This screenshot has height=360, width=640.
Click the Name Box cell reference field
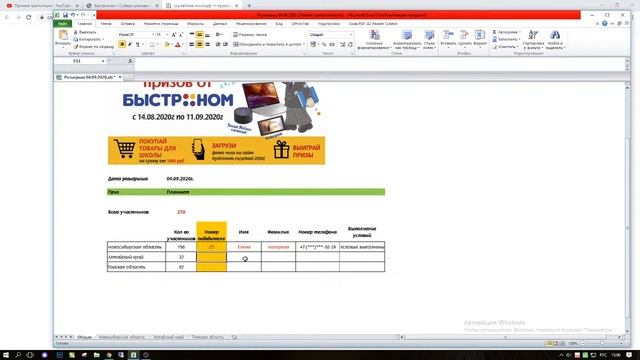pos(78,61)
